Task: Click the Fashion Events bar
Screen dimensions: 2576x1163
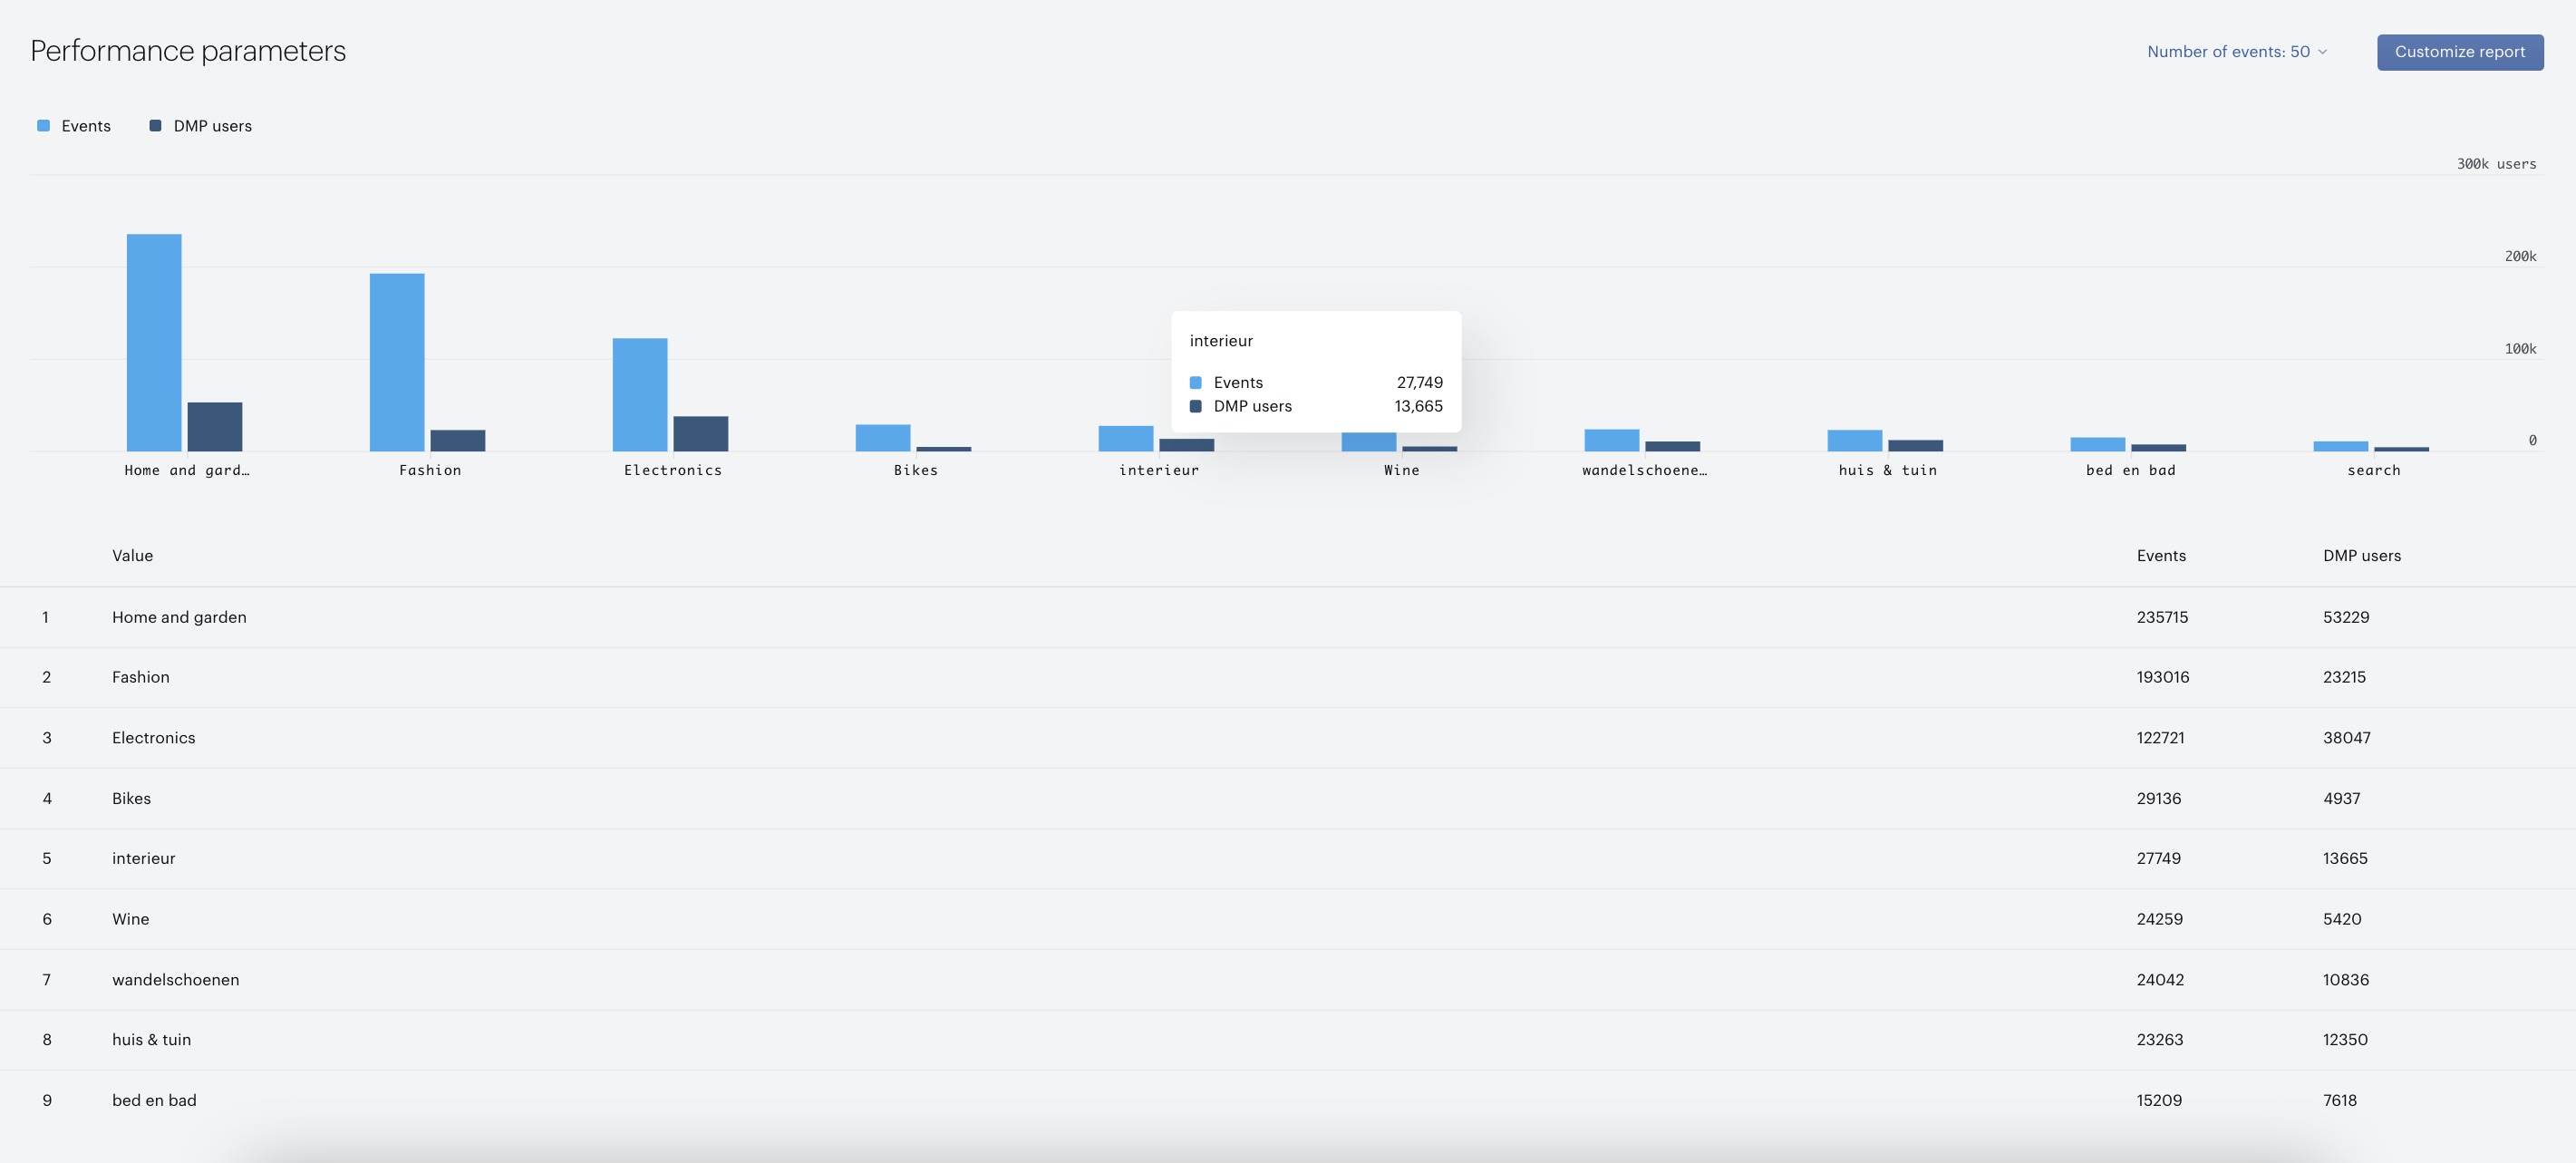Action: point(397,363)
